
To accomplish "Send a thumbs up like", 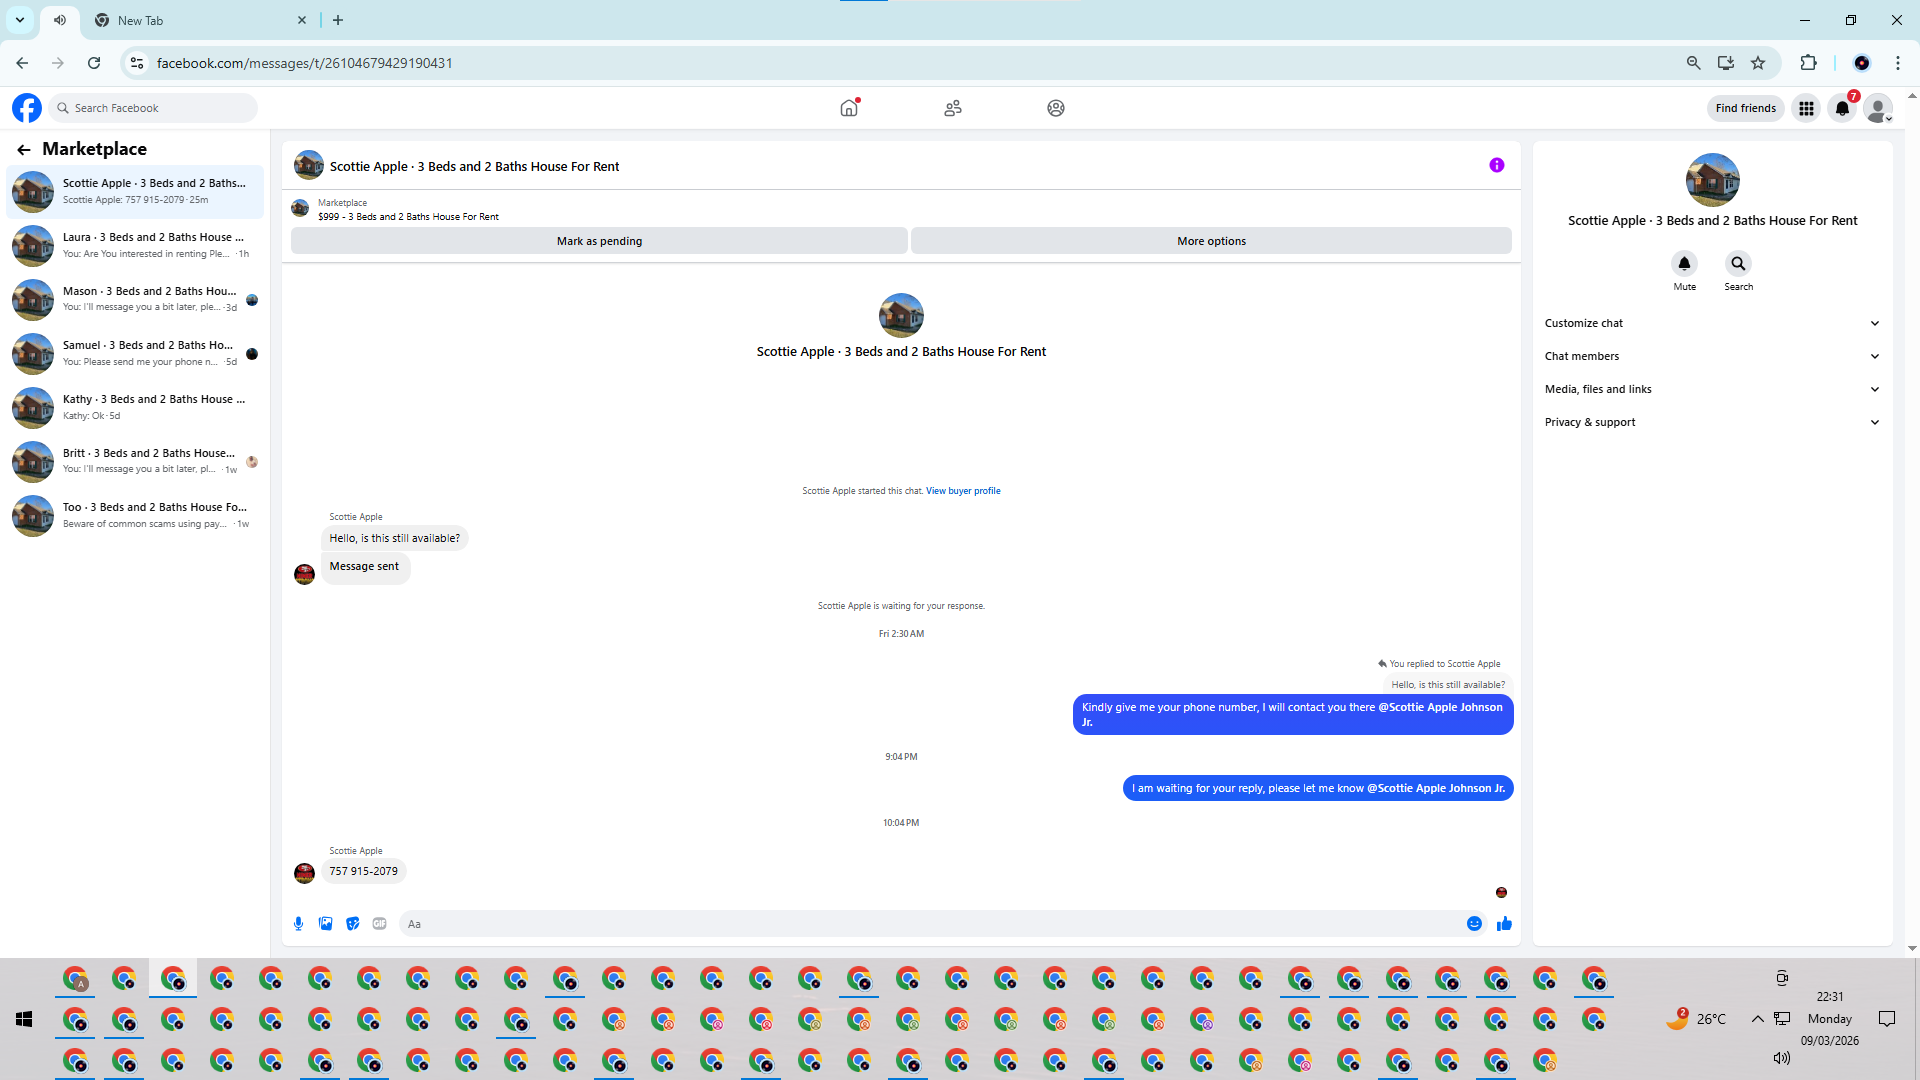I will tap(1504, 924).
